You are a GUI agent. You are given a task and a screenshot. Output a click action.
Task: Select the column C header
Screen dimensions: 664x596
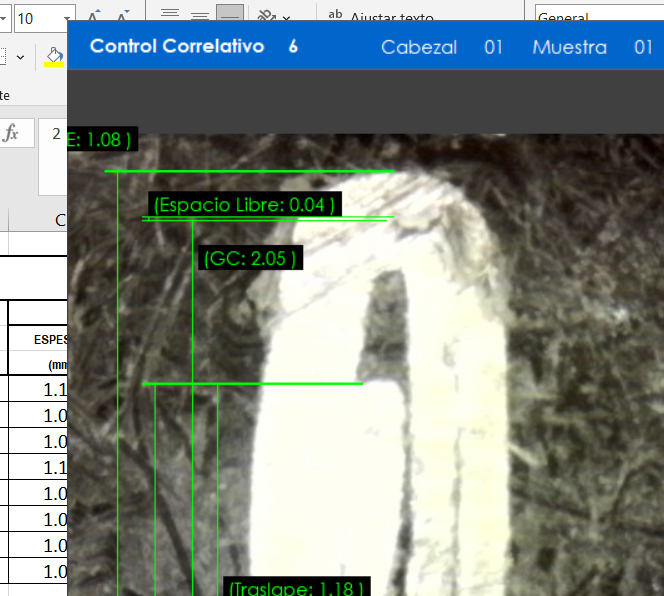[59, 219]
